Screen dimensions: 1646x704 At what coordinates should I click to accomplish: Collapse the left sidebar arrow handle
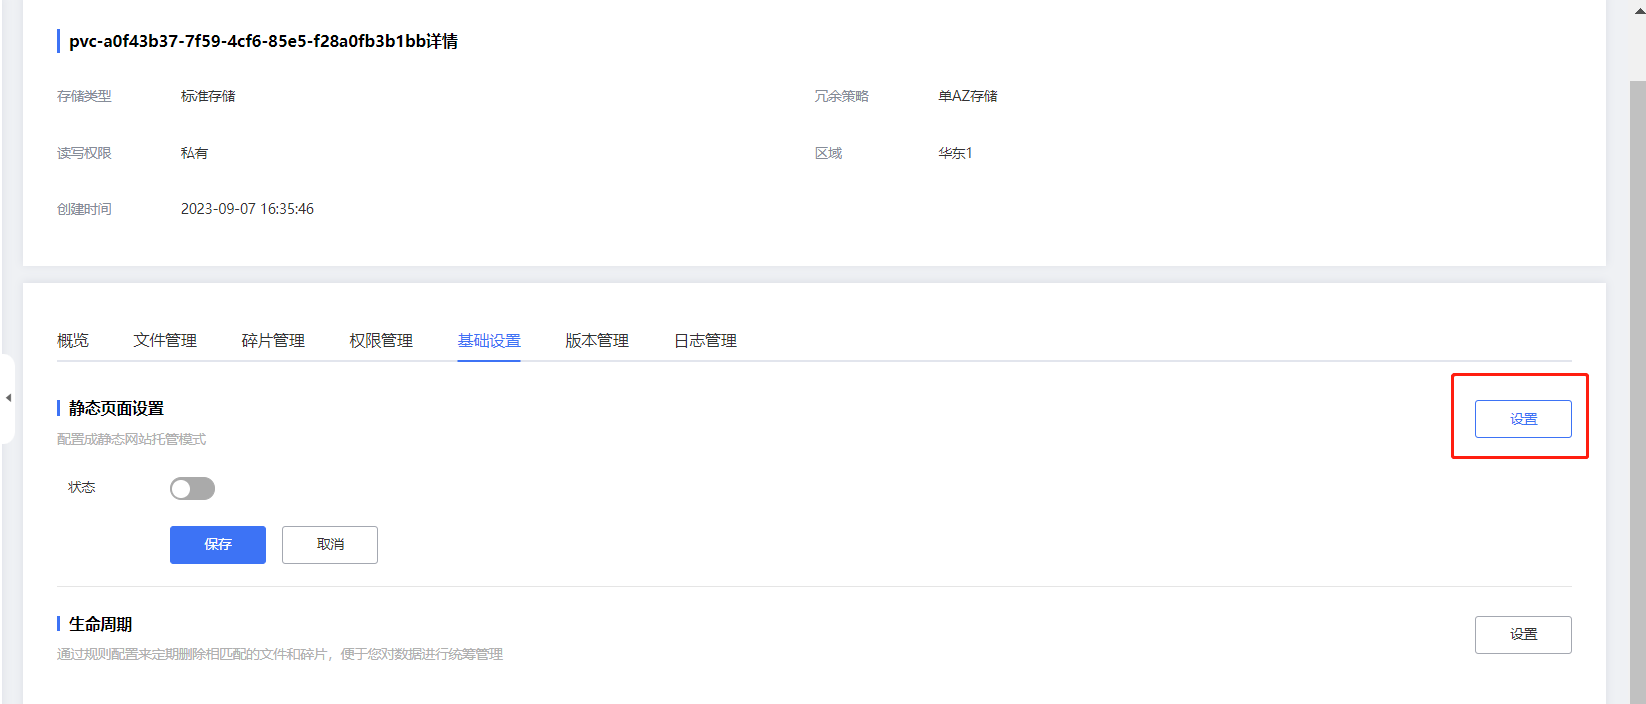click(8, 398)
